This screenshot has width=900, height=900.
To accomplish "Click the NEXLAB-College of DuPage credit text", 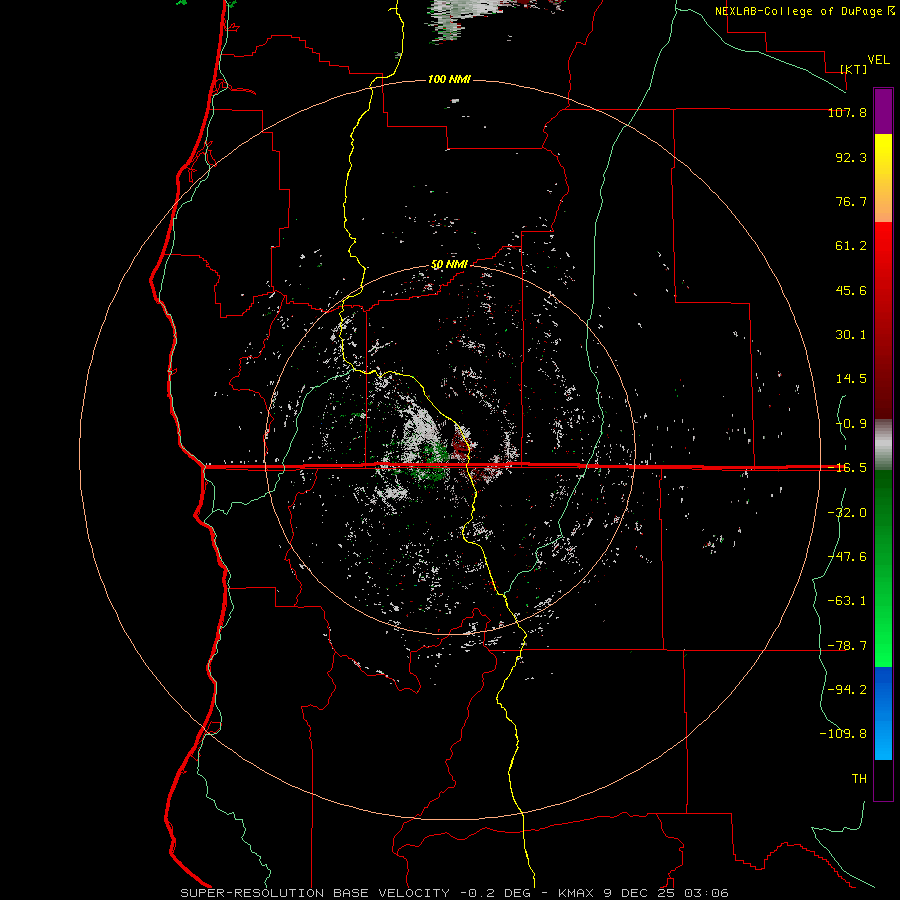I will click(800, 11).
